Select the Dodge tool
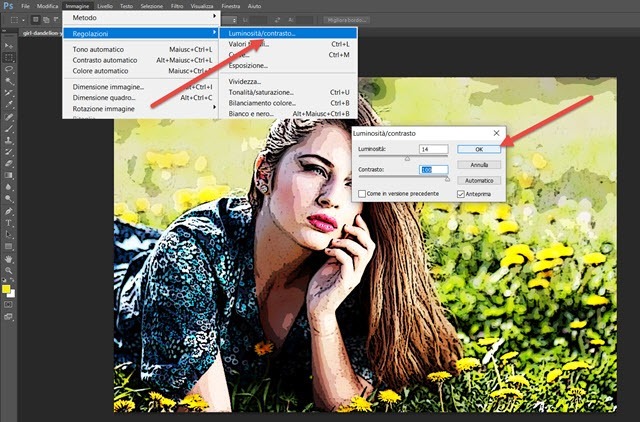The width and height of the screenshot is (640, 422). pyautogui.click(x=9, y=199)
